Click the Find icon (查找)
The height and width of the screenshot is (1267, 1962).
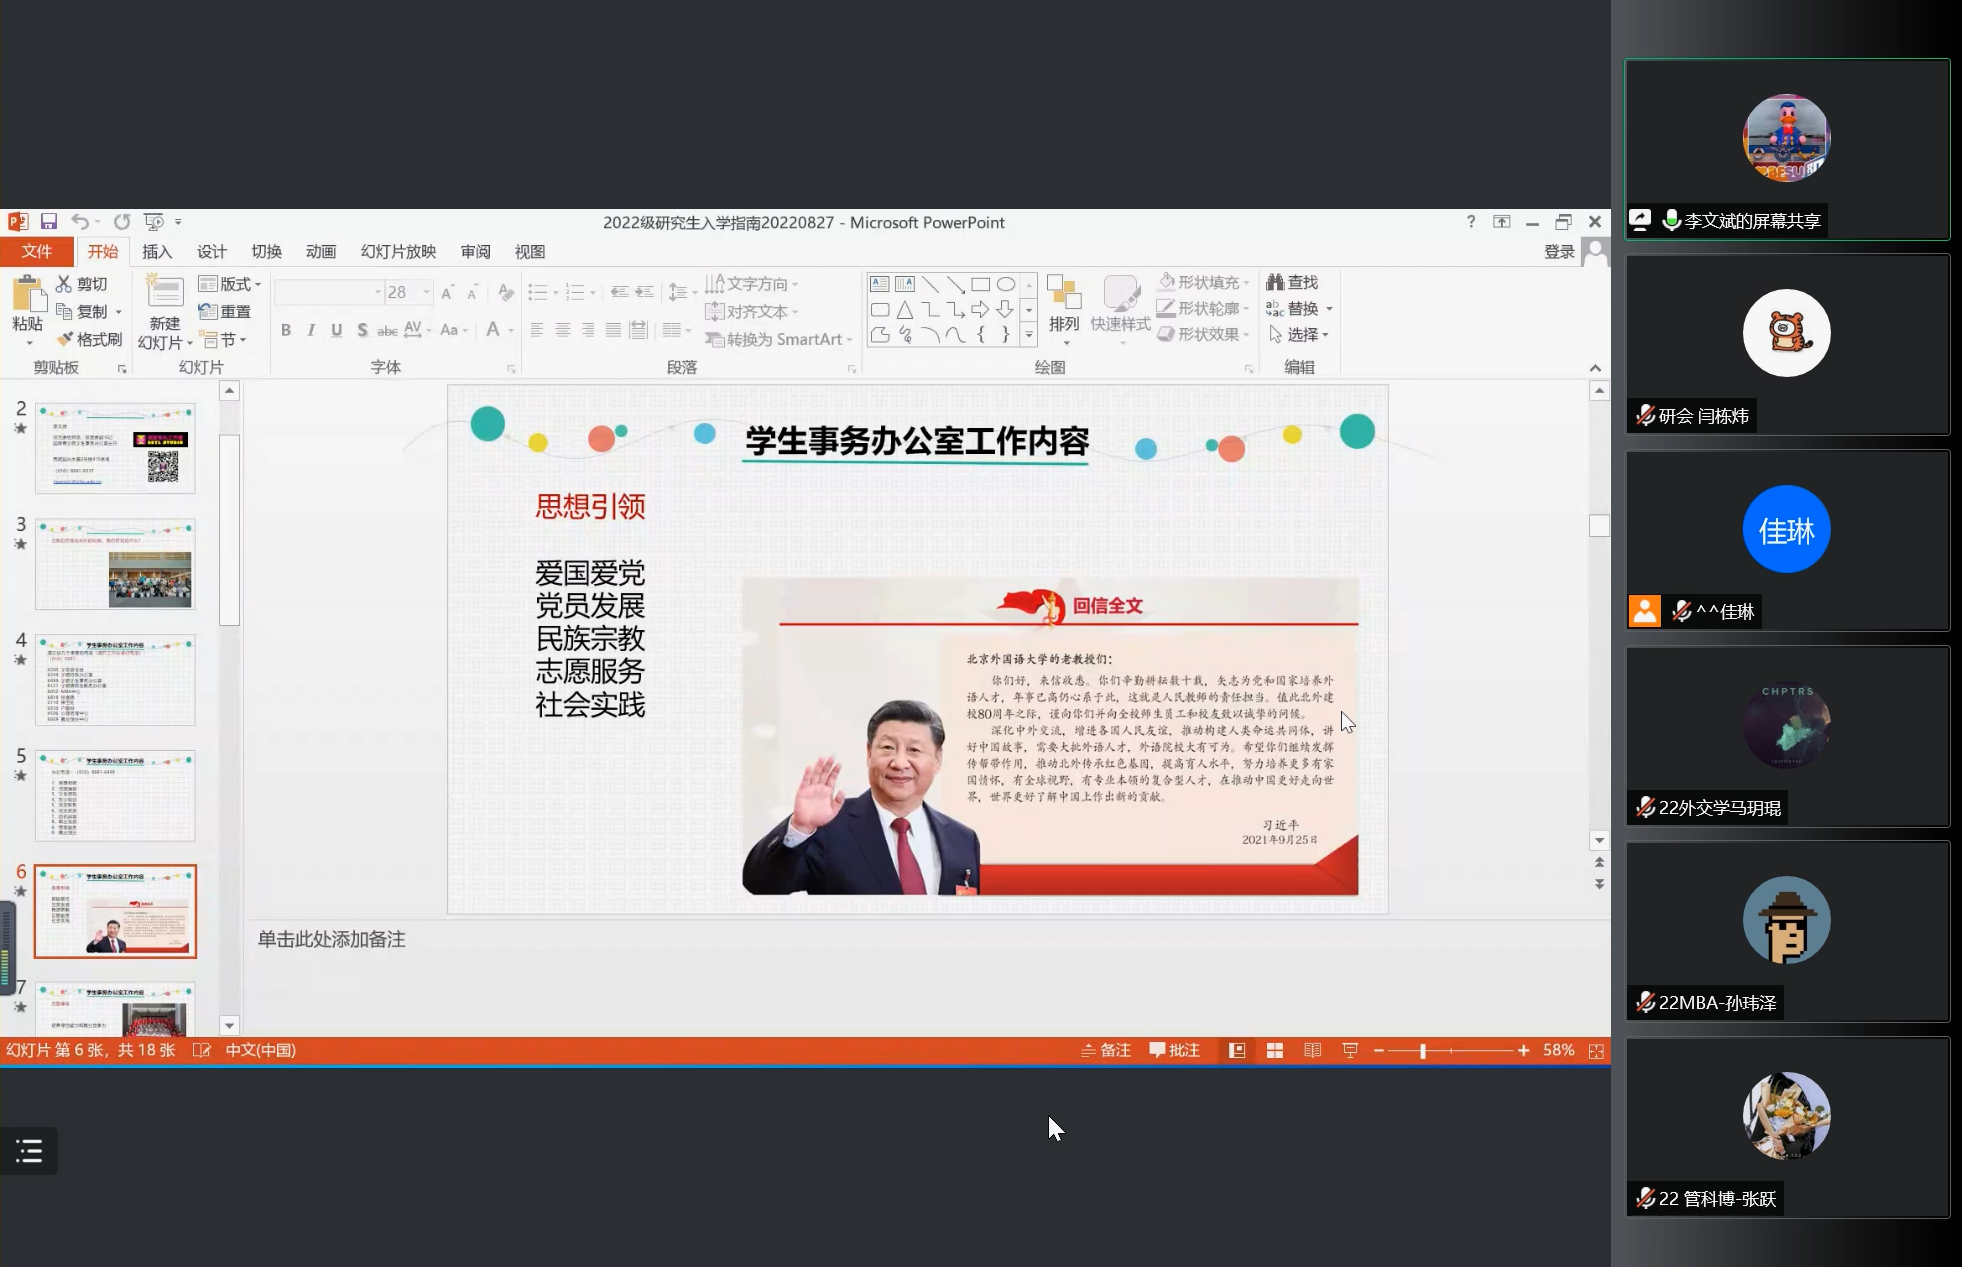1292,283
